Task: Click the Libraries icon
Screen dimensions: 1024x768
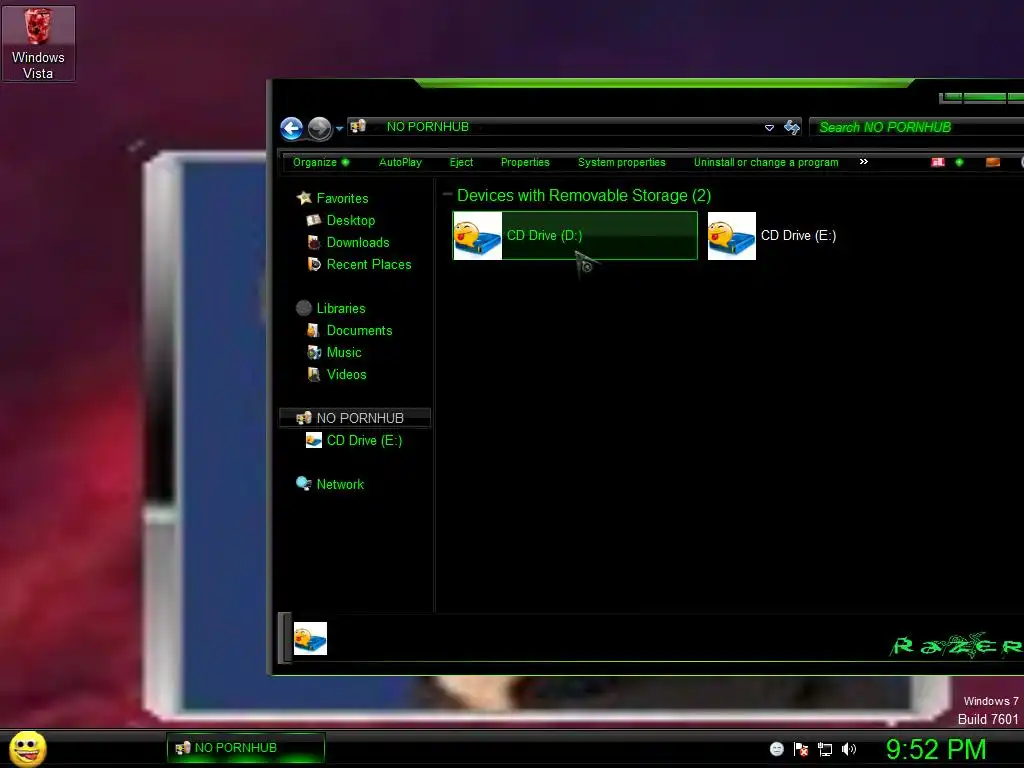Action: (x=304, y=308)
